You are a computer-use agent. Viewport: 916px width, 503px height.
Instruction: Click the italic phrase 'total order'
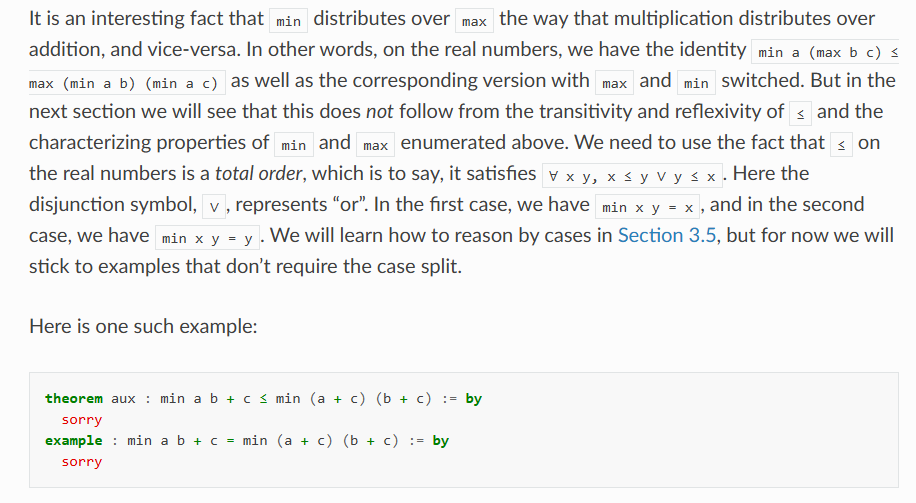258,173
